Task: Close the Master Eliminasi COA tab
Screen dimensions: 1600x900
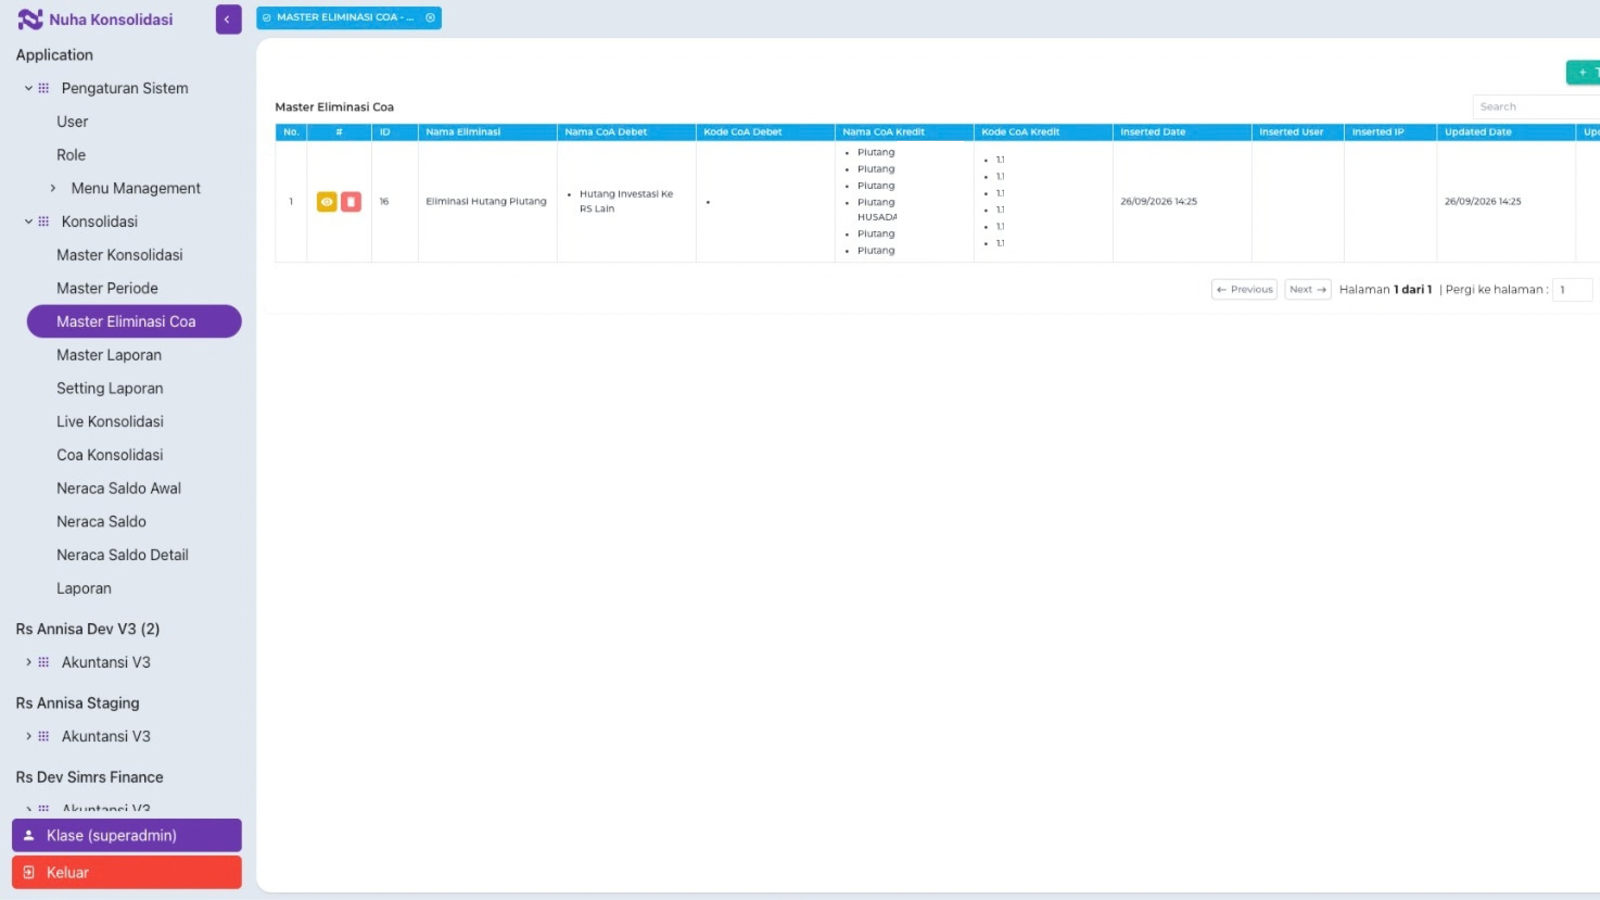Action: 430,18
